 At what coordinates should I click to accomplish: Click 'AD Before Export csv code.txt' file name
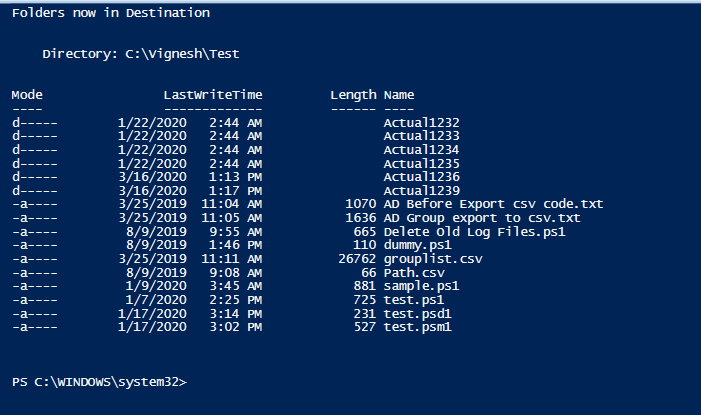click(494, 204)
